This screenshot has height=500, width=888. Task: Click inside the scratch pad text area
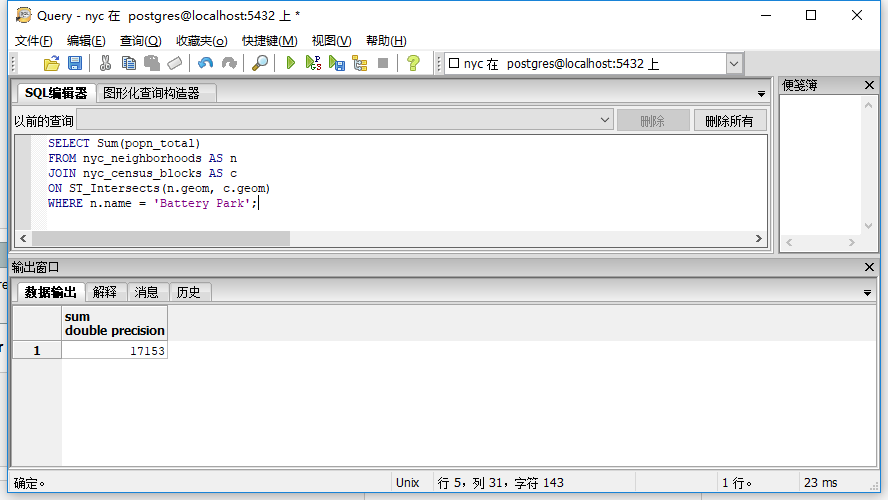pos(821,164)
